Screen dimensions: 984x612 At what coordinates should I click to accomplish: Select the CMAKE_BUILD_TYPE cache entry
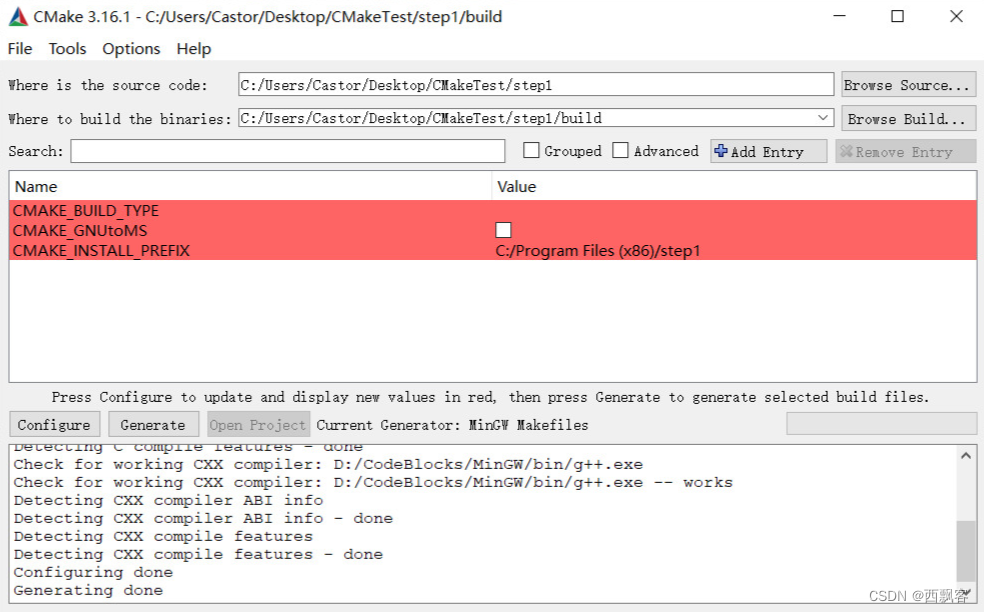click(85, 210)
